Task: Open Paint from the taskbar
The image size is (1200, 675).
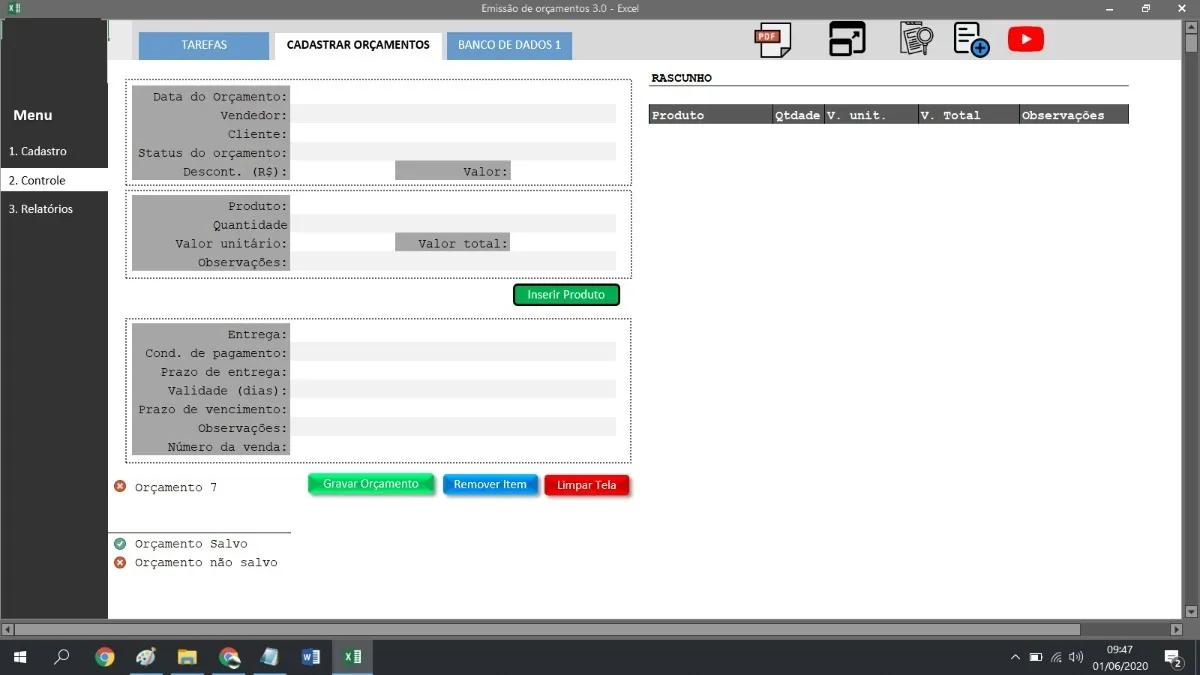Action: [146, 657]
